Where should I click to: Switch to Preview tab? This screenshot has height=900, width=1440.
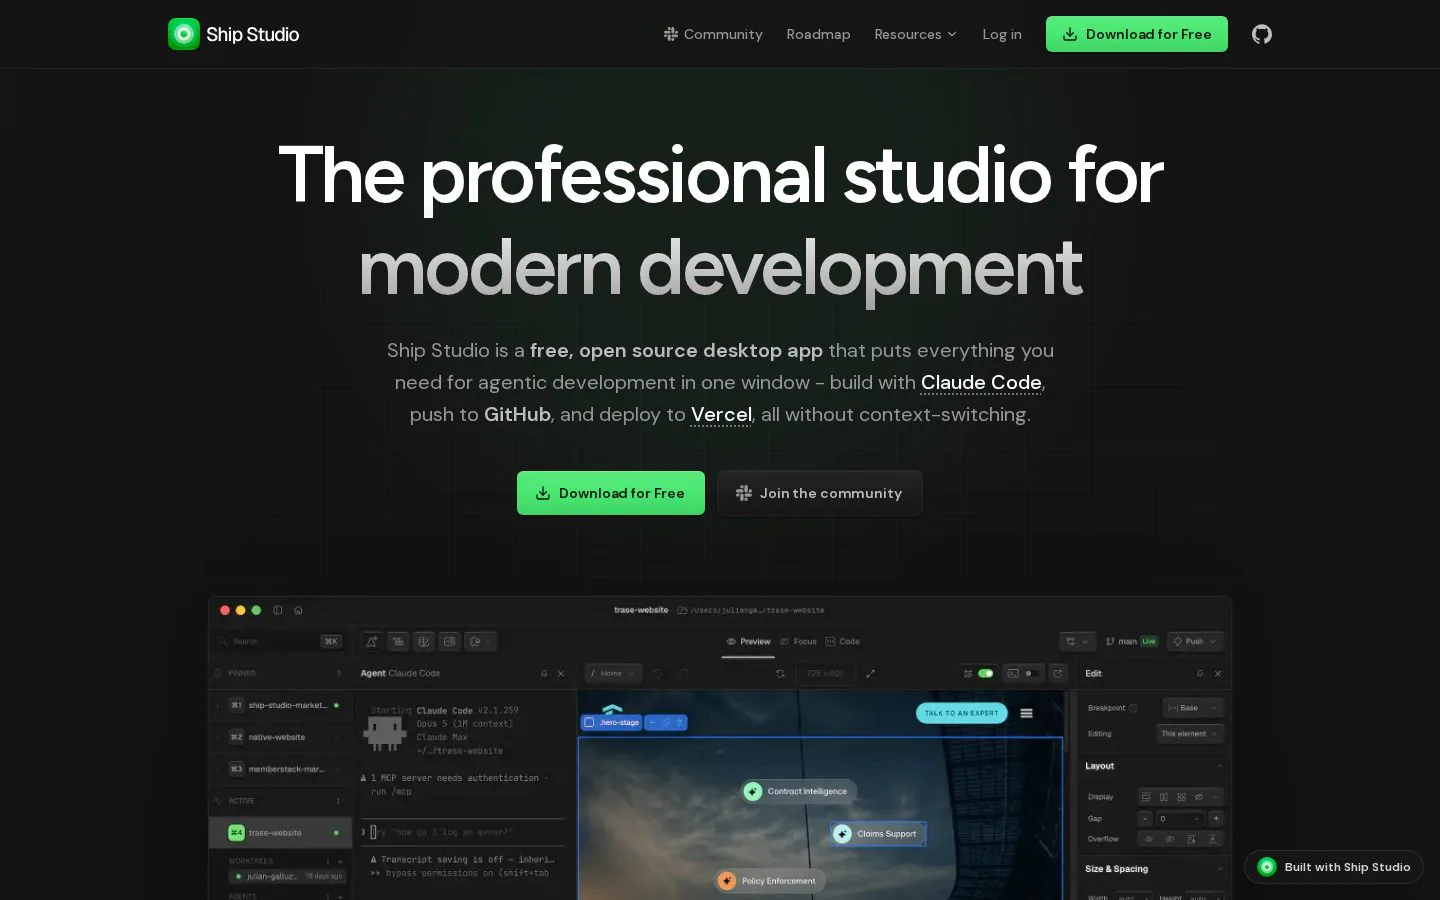[x=748, y=642]
